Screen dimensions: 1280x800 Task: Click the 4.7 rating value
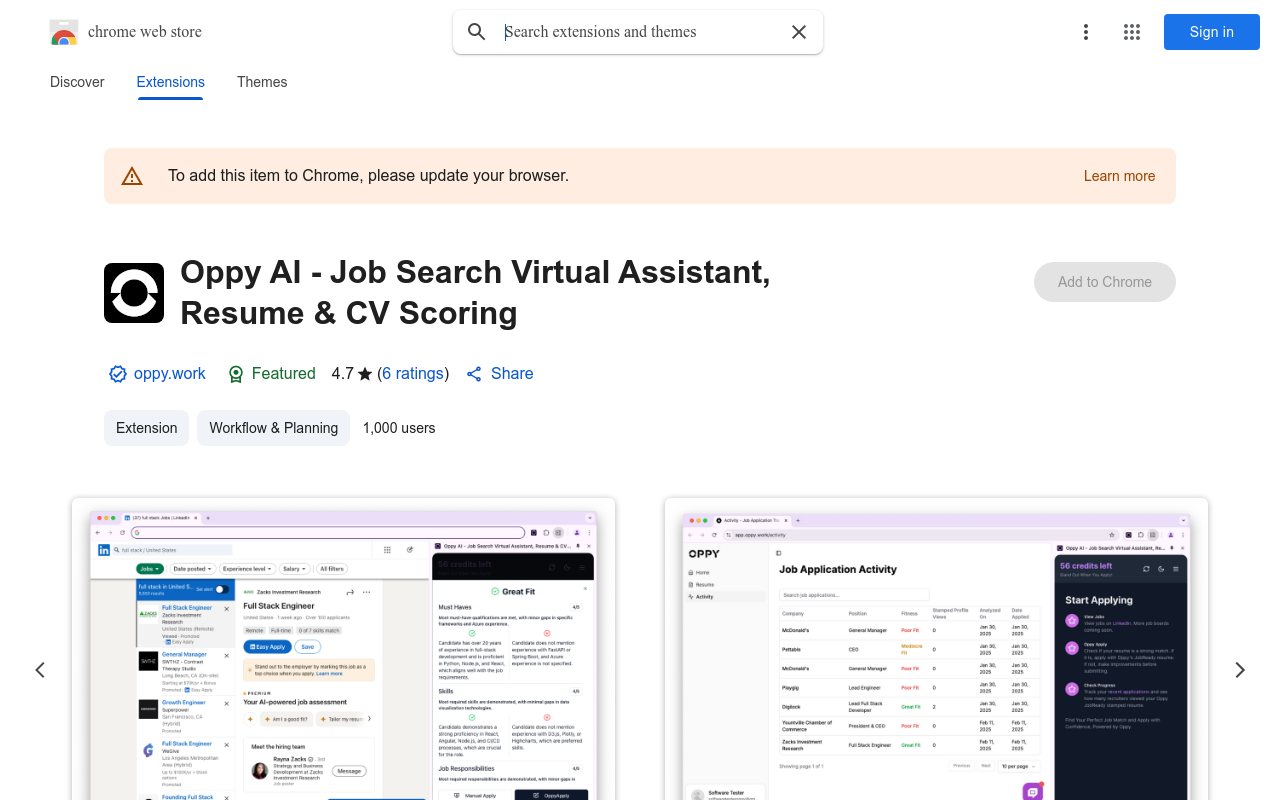[343, 374]
